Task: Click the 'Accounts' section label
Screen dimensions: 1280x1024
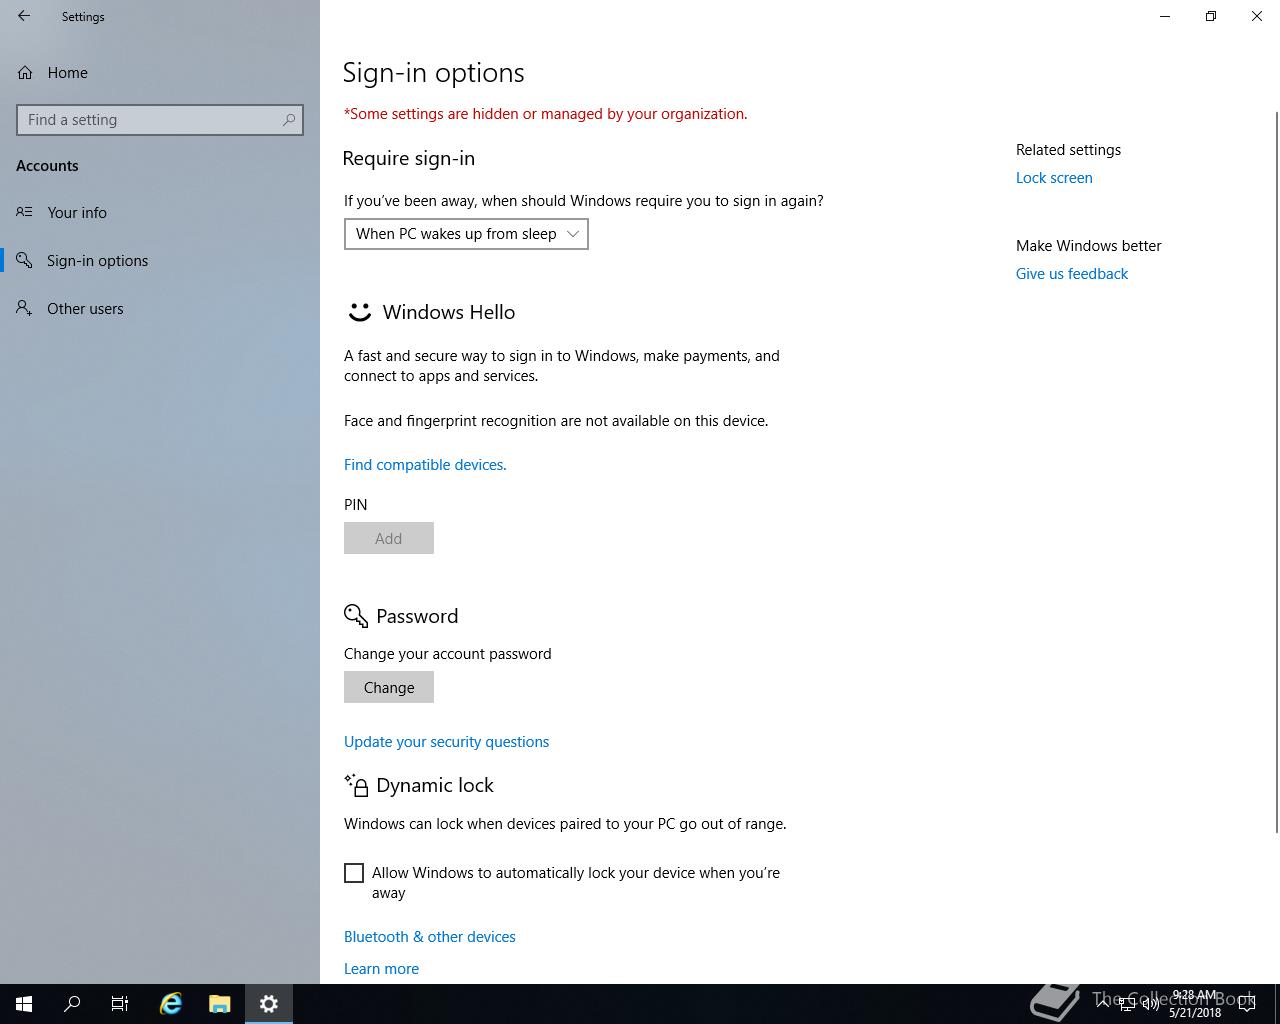Action: click(47, 166)
